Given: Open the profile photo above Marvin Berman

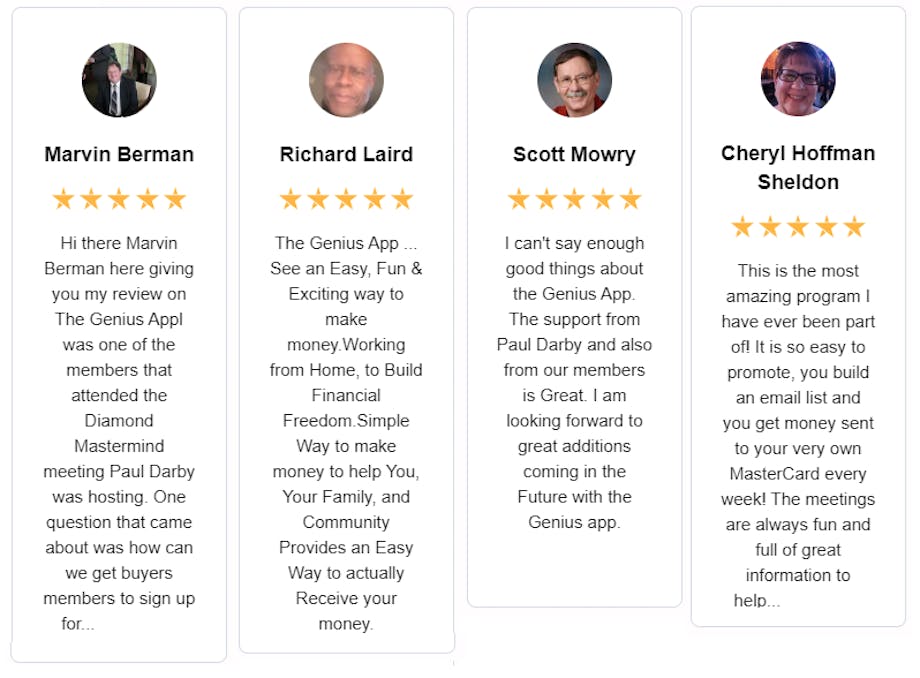Looking at the screenshot, I should coord(119,80).
